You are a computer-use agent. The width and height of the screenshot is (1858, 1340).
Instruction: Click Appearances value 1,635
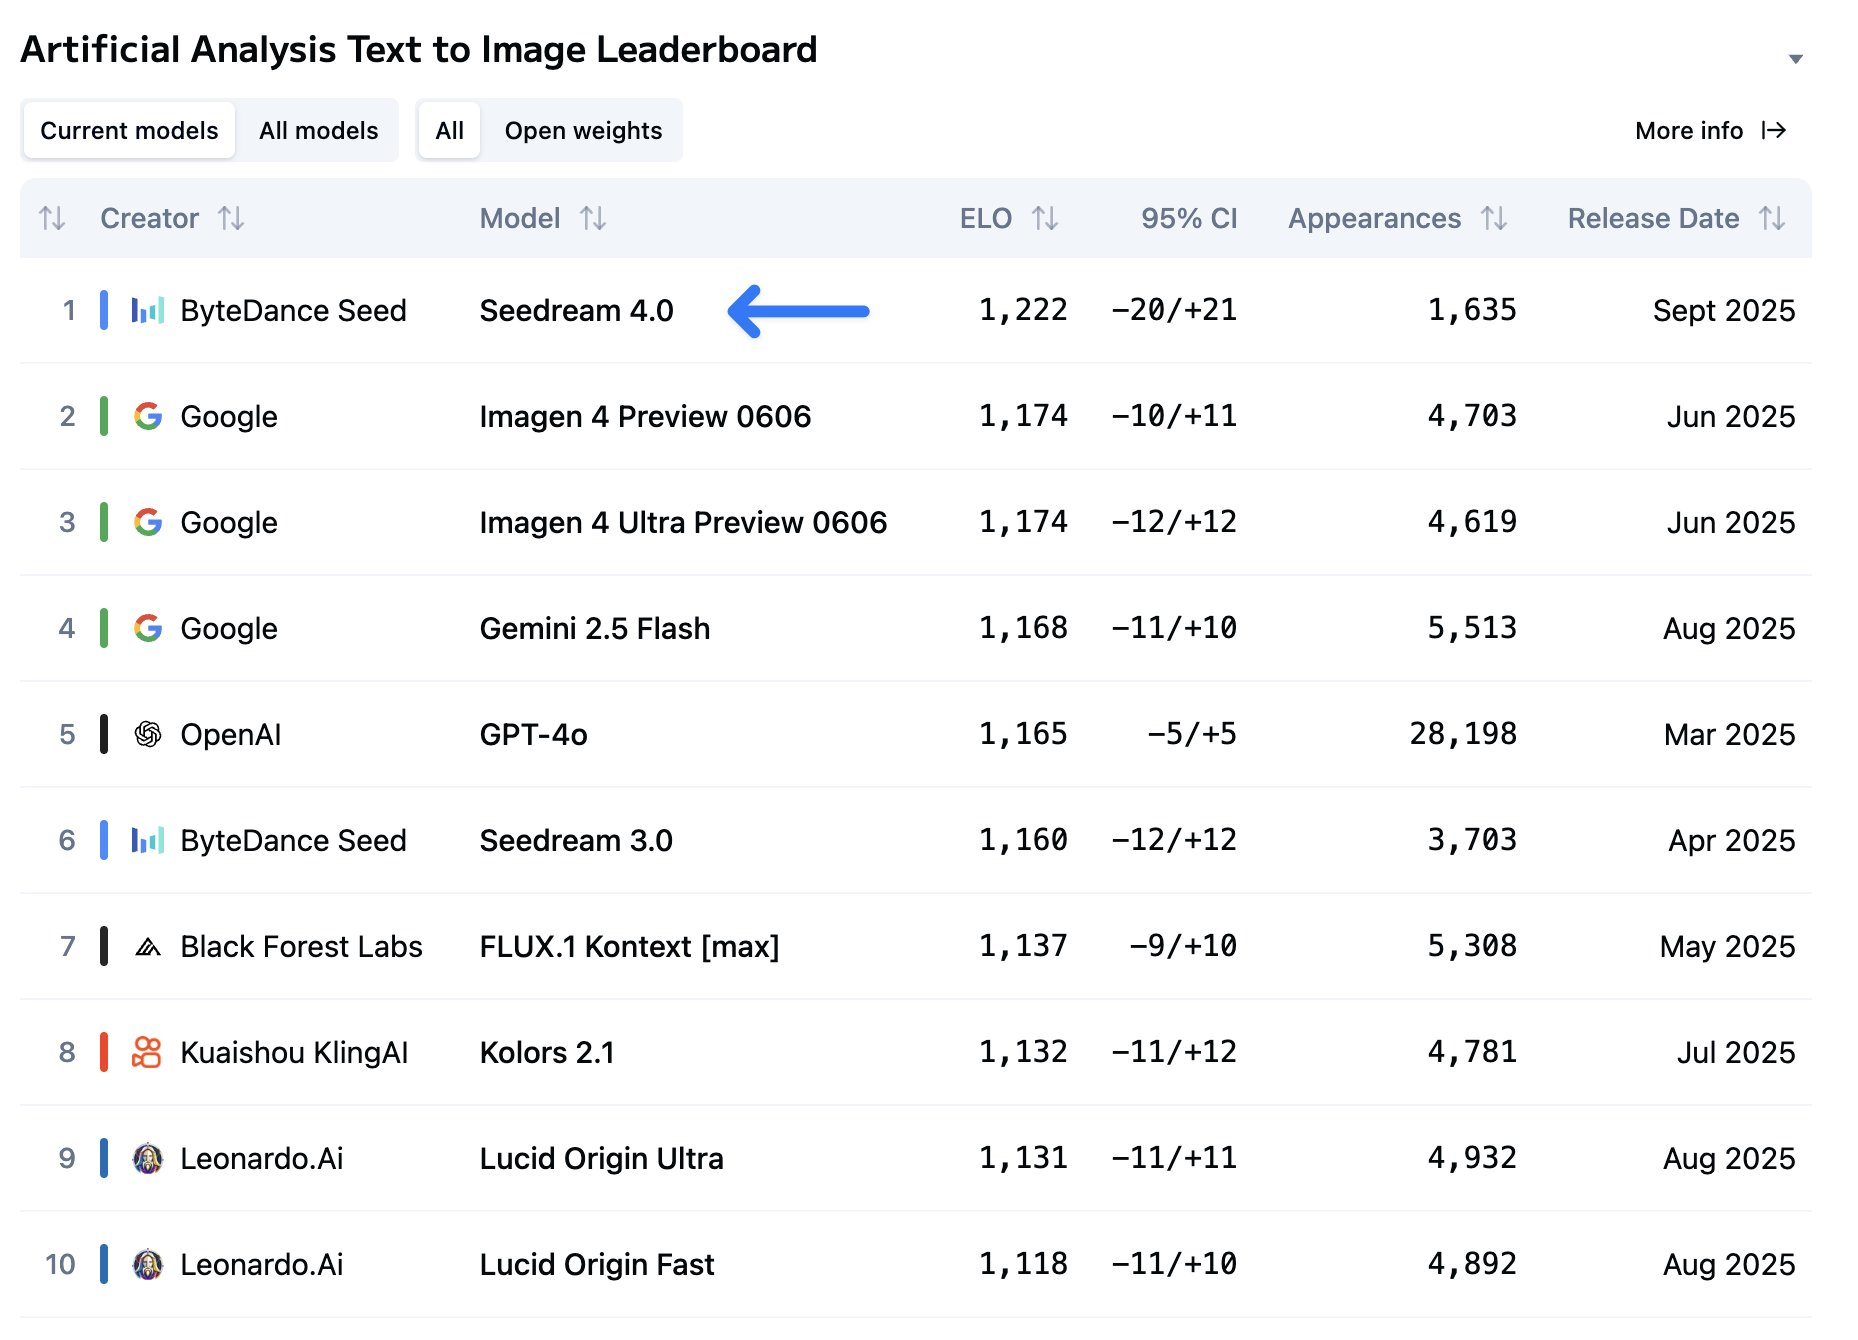[x=1472, y=310]
